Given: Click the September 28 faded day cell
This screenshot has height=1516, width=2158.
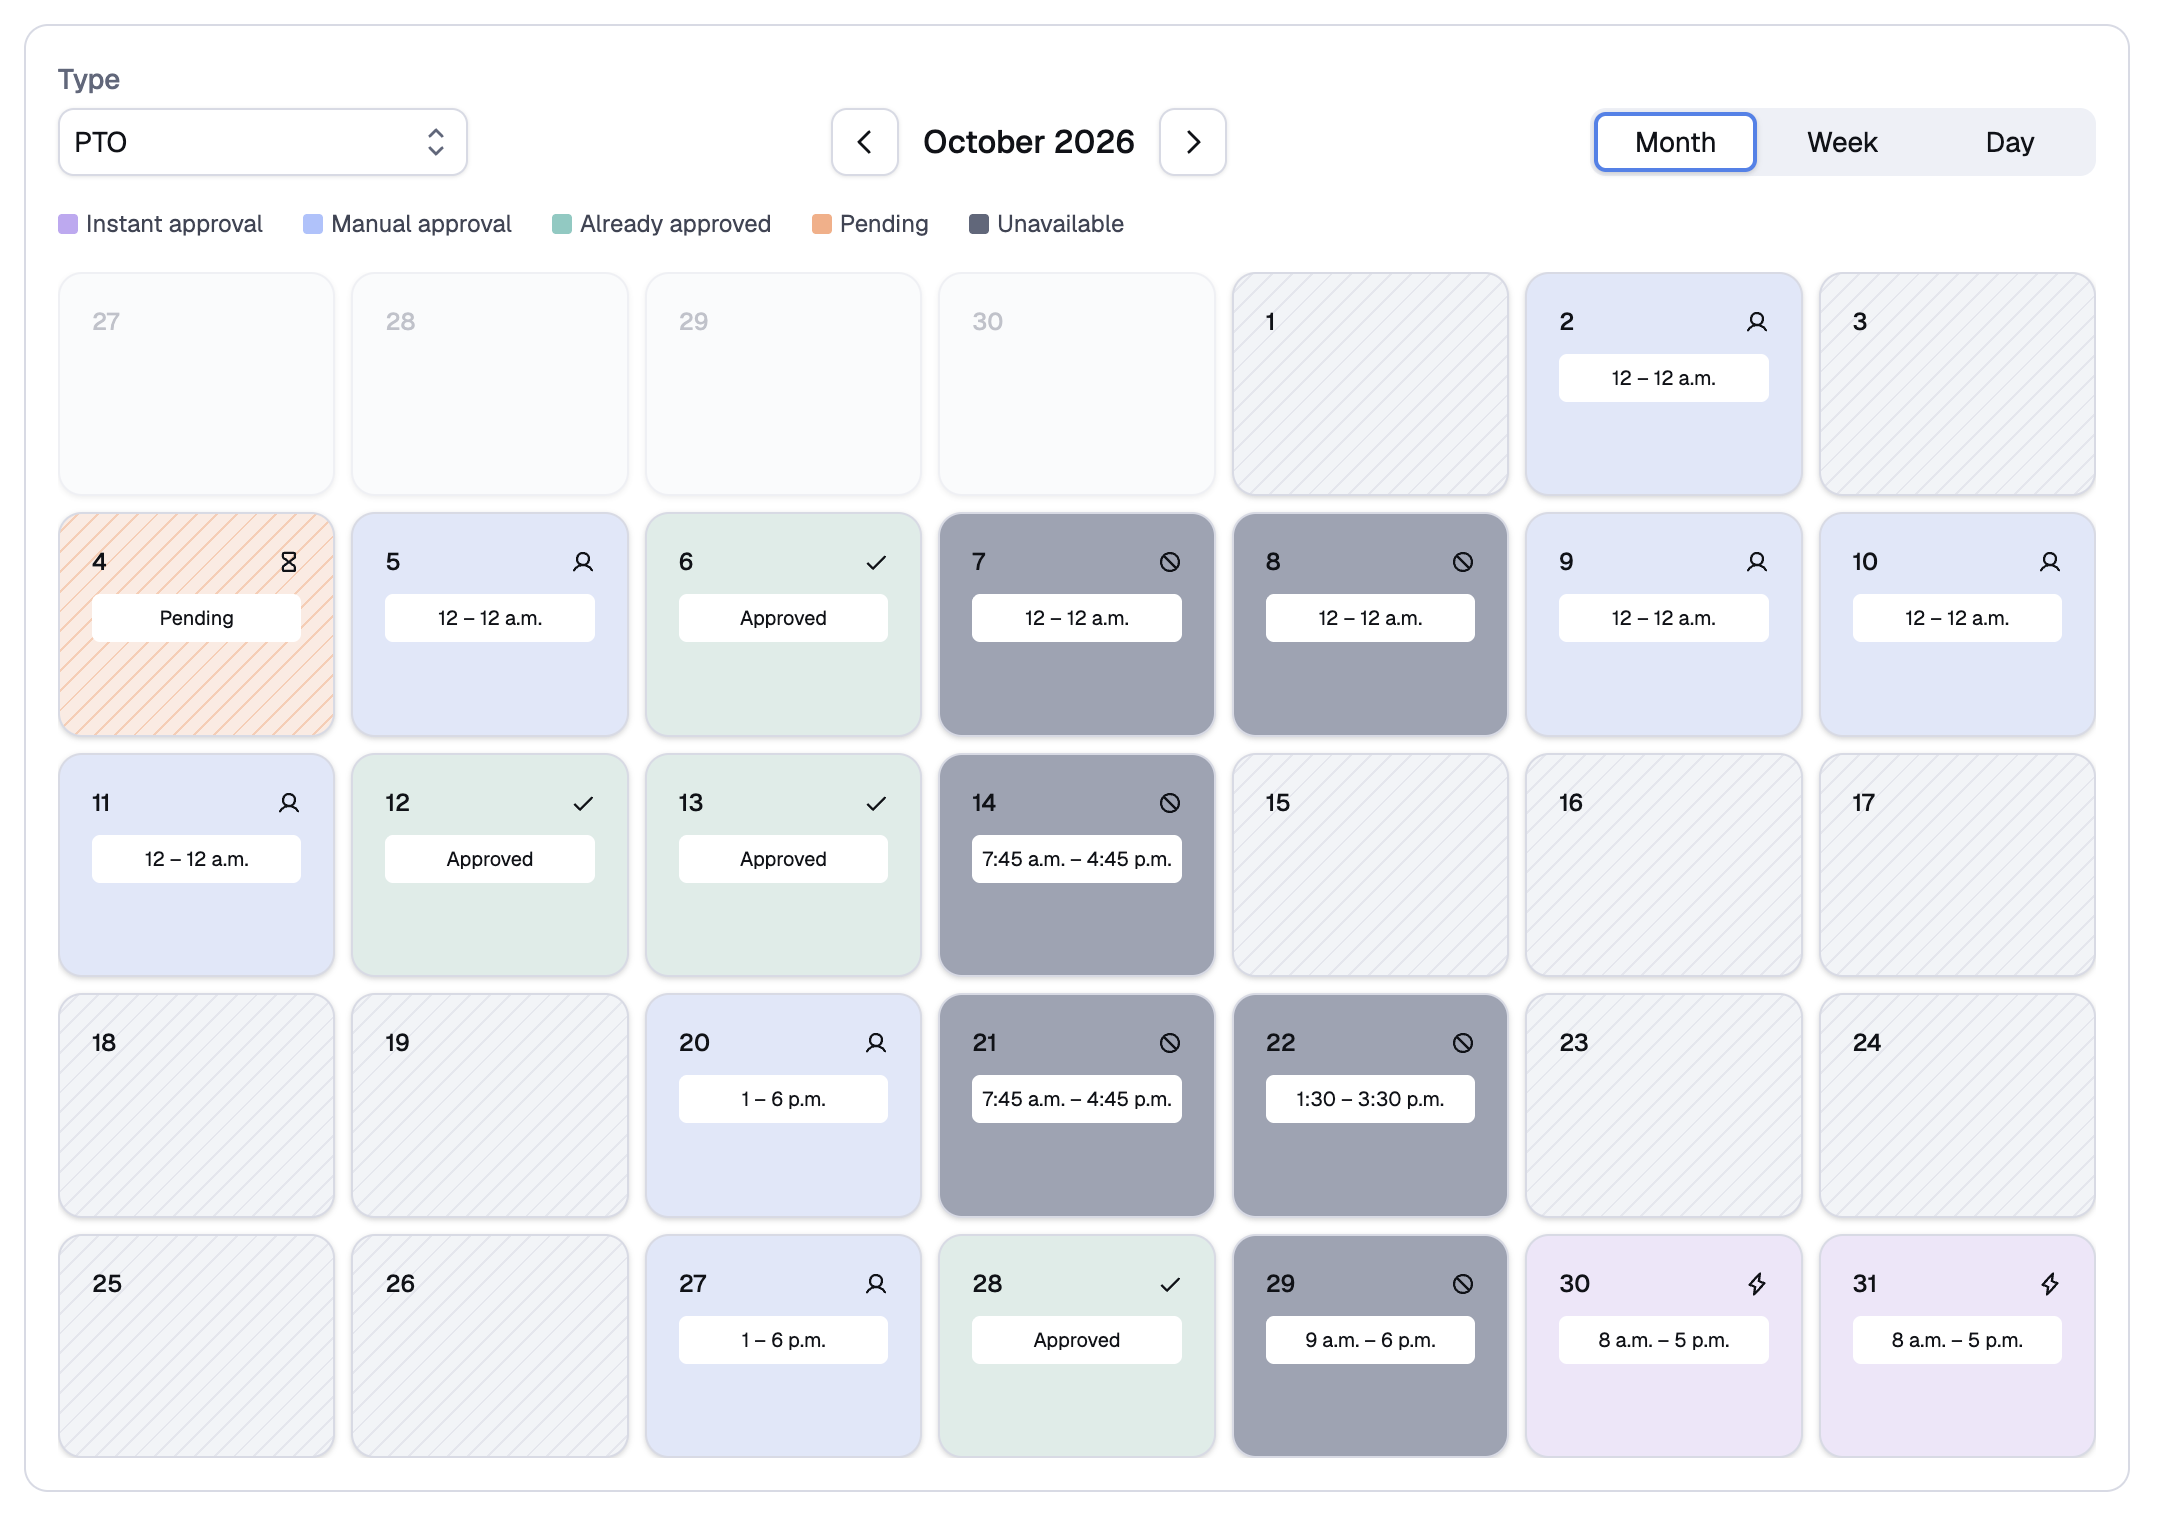Looking at the screenshot, I should click(490, 384).
